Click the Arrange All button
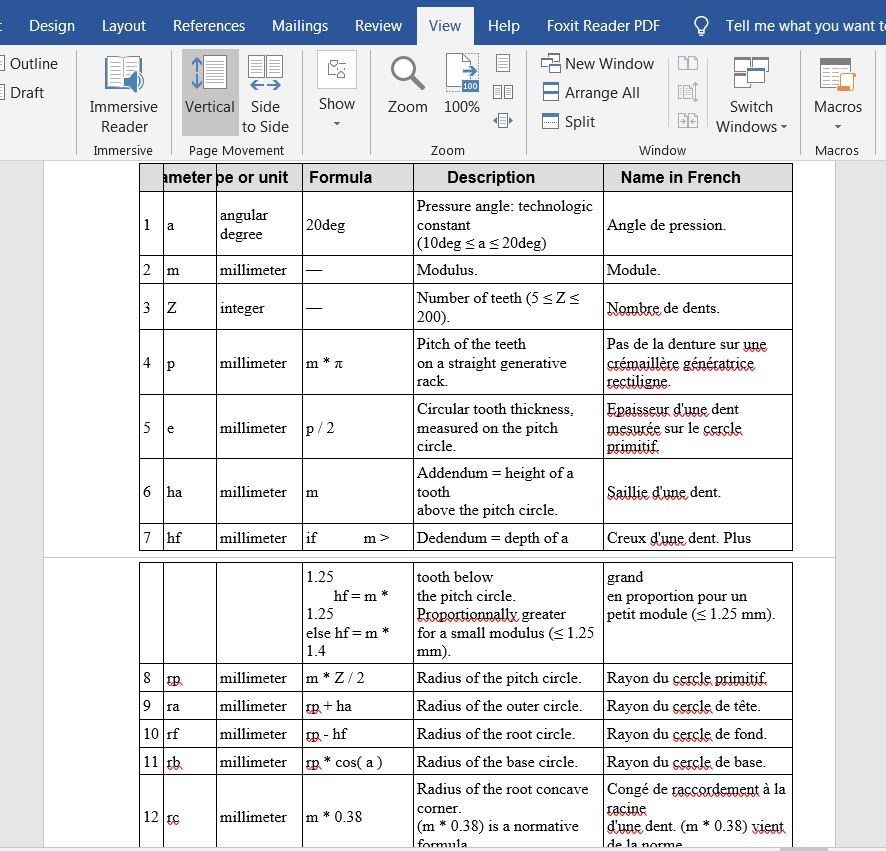The image size is (886, 851). [590, 92]
